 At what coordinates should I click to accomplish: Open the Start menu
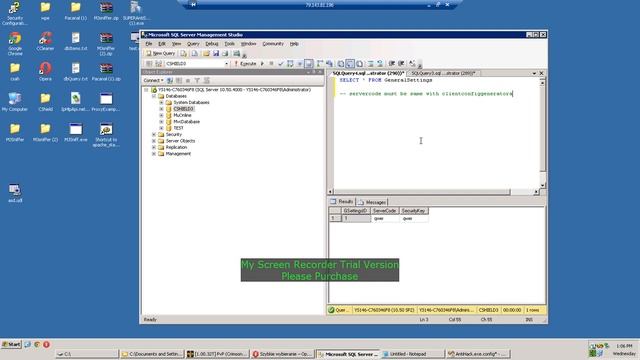pyautogui.click(x=11, y=344)
